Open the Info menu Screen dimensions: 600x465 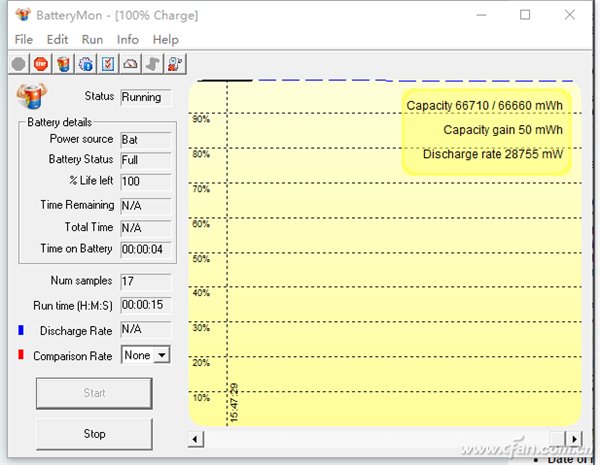(127, 39)
